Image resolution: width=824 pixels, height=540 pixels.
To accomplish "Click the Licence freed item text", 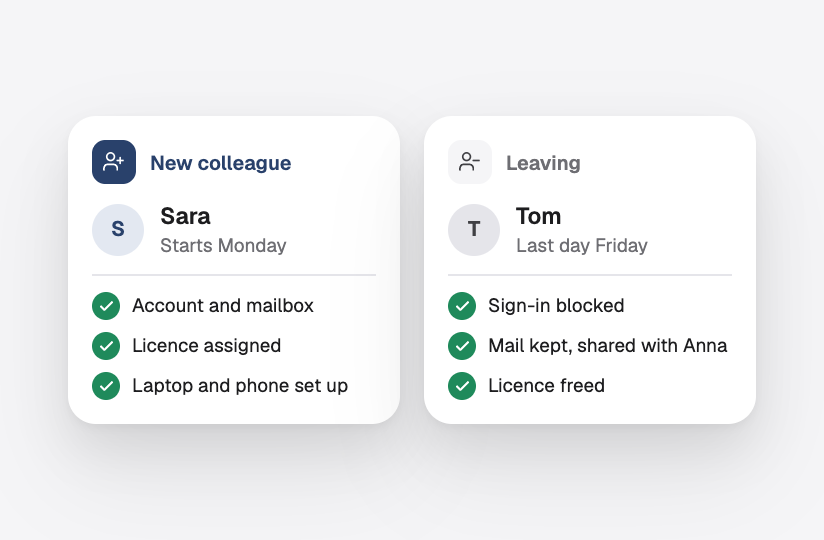I will click(x=547, y=386).
